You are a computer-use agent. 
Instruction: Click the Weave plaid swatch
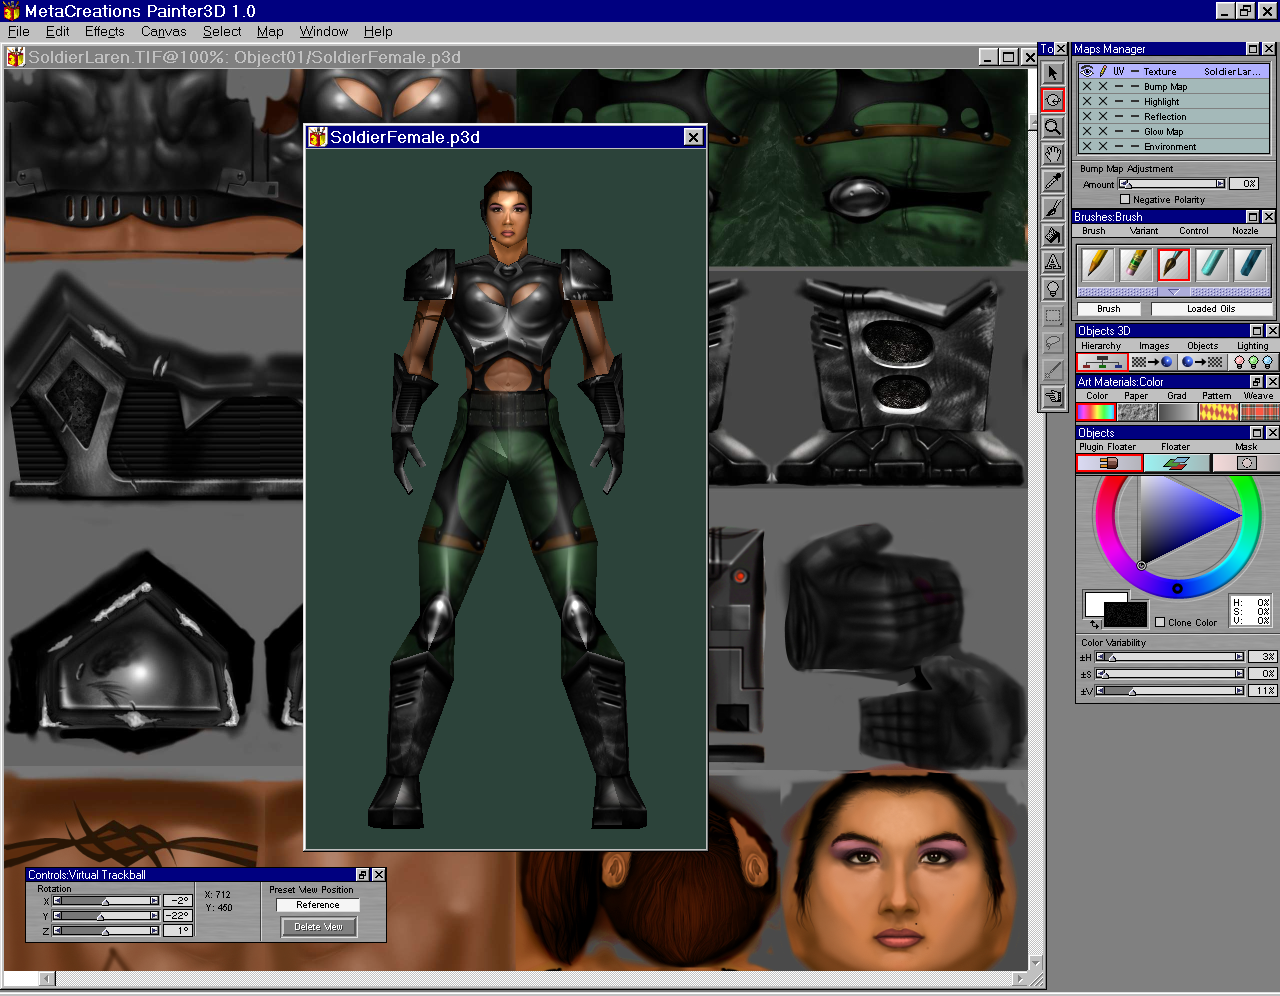[1260, 412]
